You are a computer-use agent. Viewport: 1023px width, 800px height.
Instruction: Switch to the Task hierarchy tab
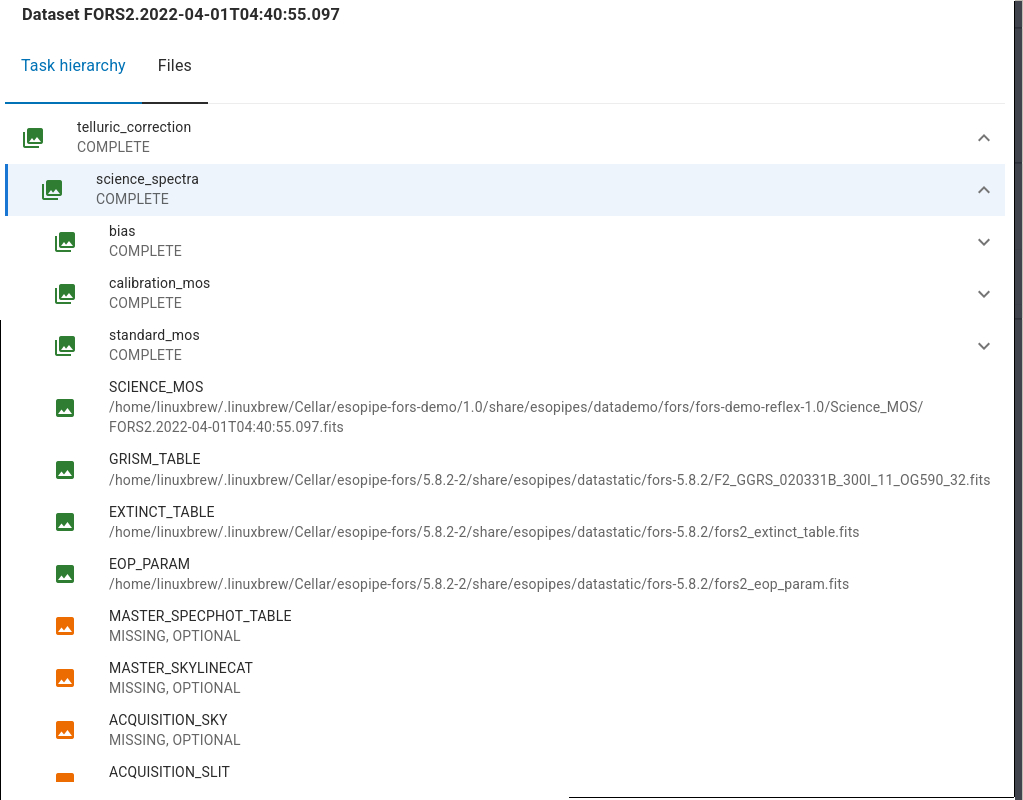pos(73,66)
